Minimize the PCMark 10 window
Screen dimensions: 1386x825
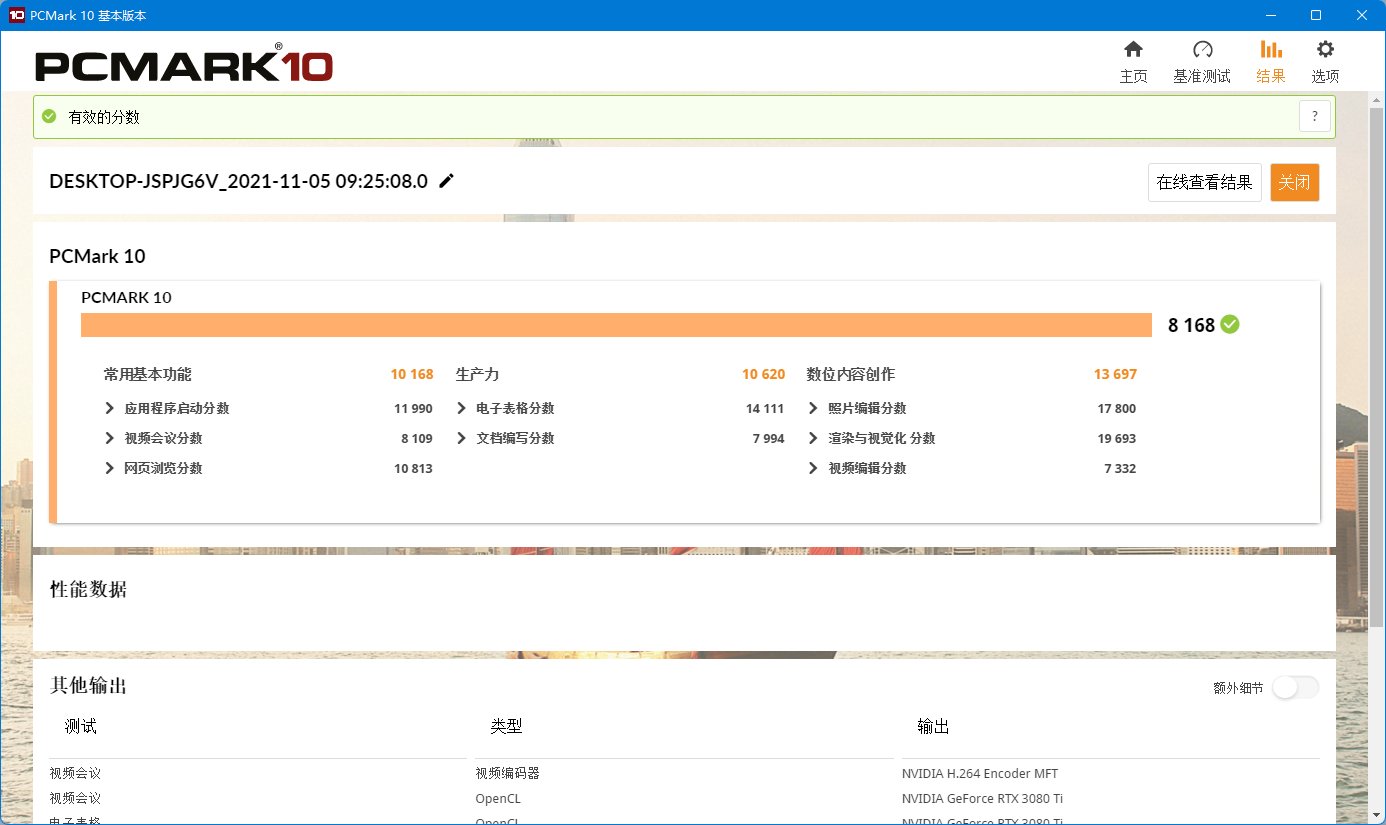coord(1270,15)
